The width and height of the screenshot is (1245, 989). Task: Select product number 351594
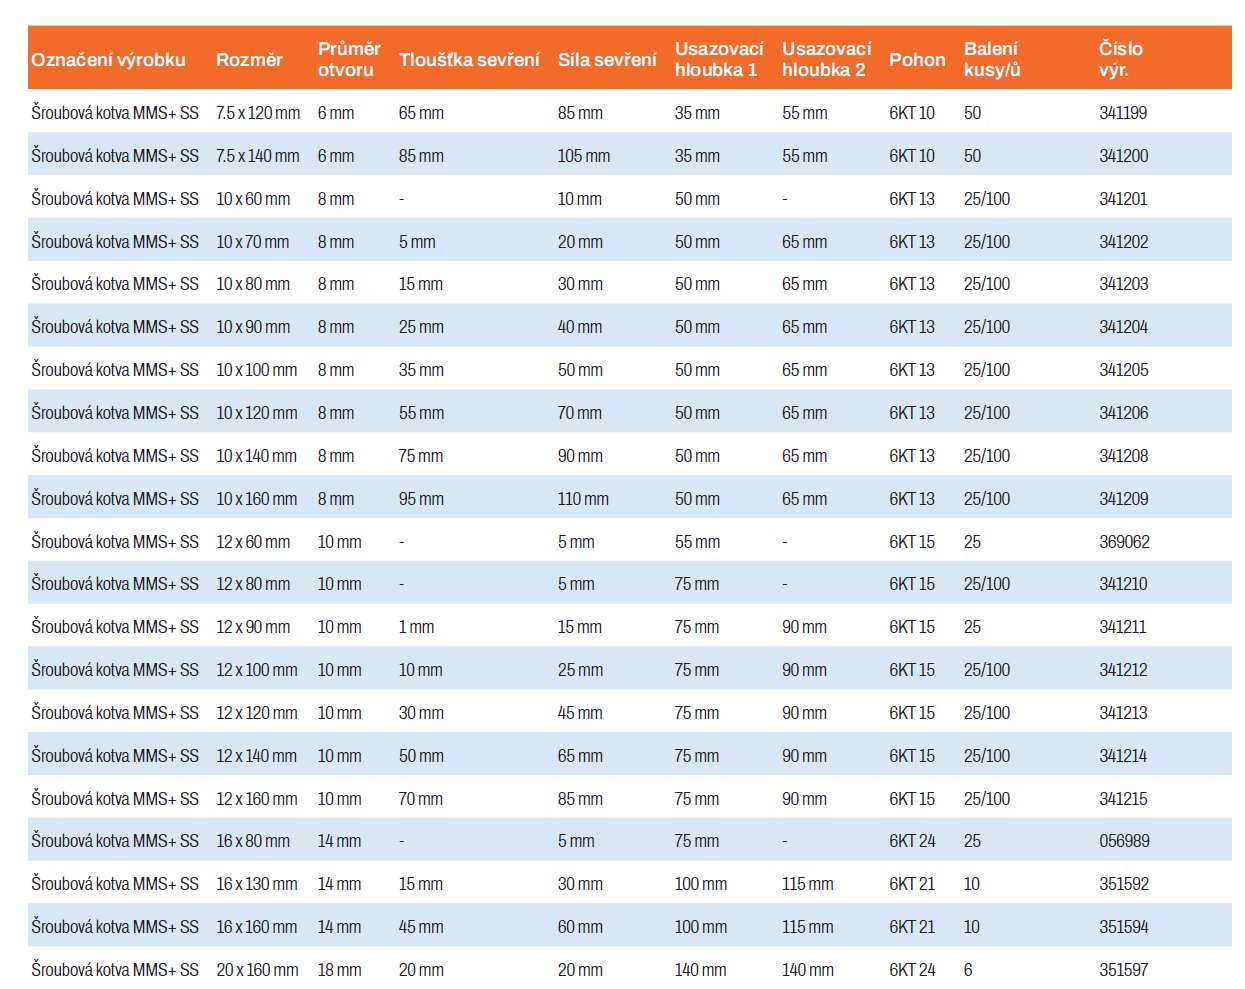click(1123, 927)
